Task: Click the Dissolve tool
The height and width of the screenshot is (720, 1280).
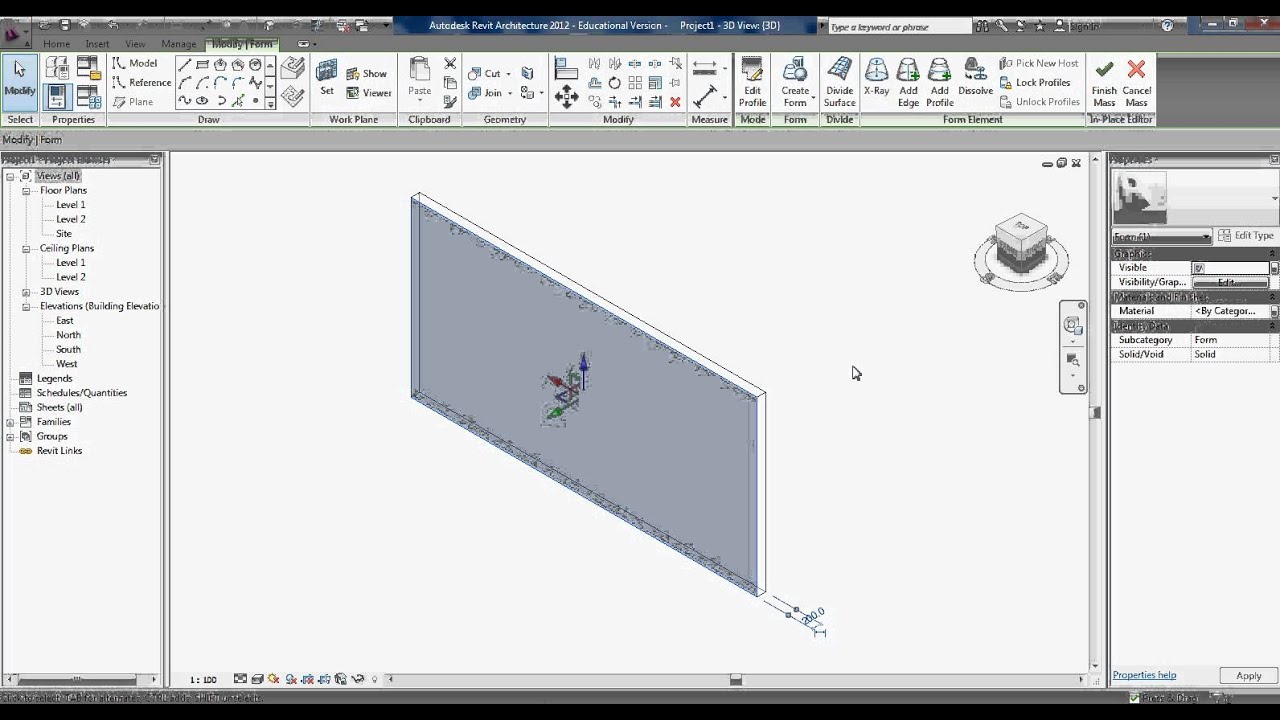Action: [976, 78]
